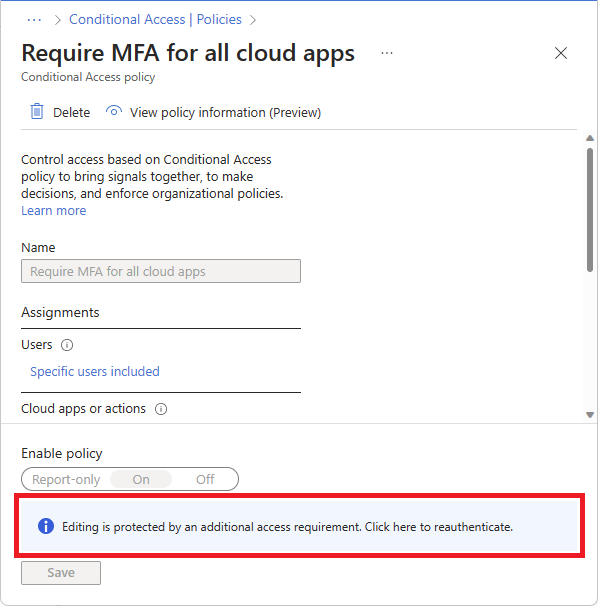Click the info icon next to Users

click(x=67, y=345)
